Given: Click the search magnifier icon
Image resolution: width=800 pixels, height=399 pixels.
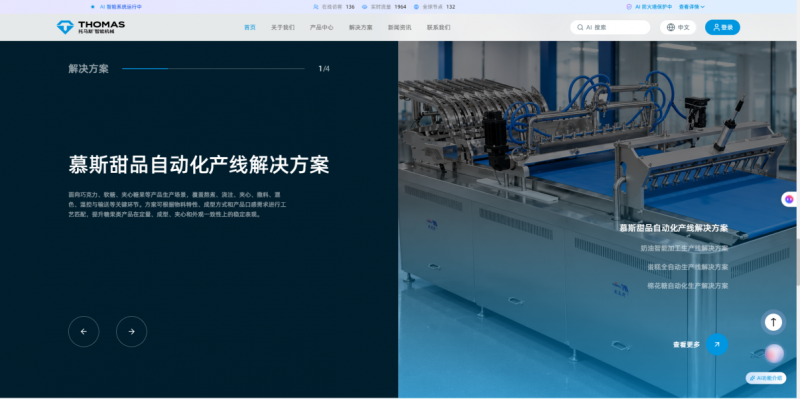Looking at the screenshot, I should (580, 28).
